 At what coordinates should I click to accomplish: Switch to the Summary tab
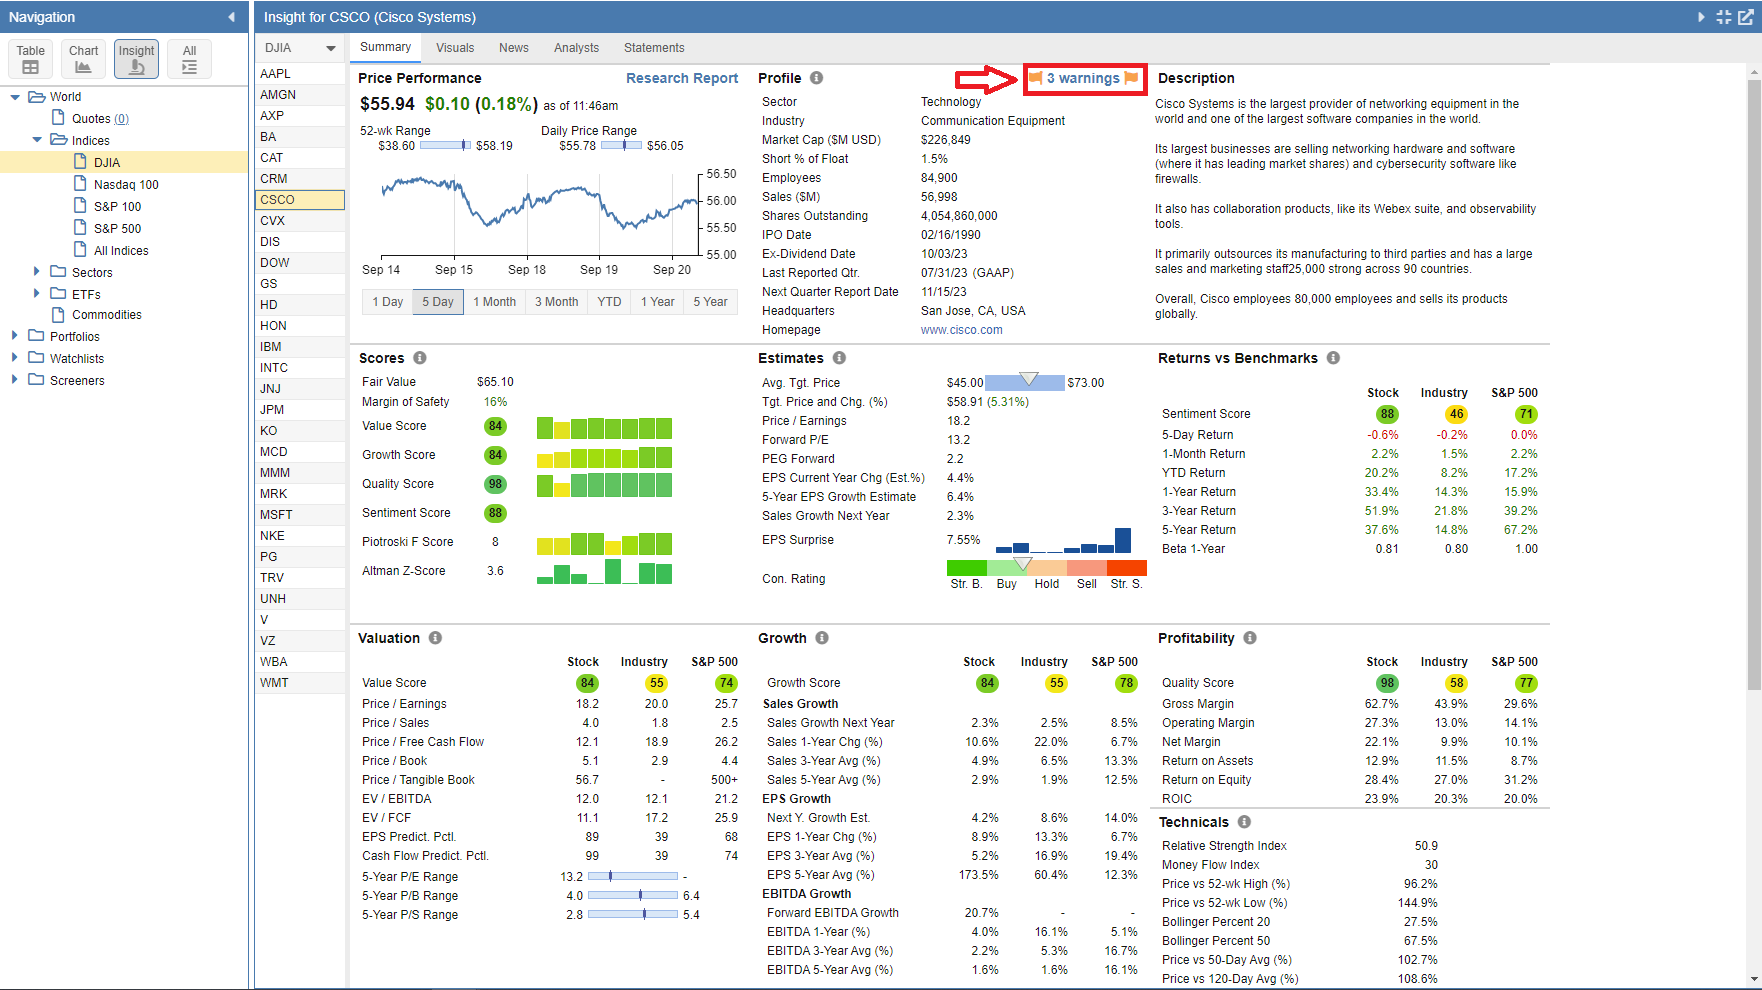pos(385,47)
